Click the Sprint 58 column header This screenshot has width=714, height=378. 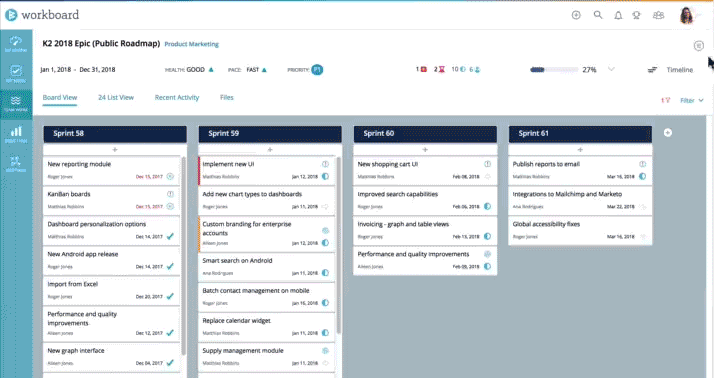(x=115, y=134)
